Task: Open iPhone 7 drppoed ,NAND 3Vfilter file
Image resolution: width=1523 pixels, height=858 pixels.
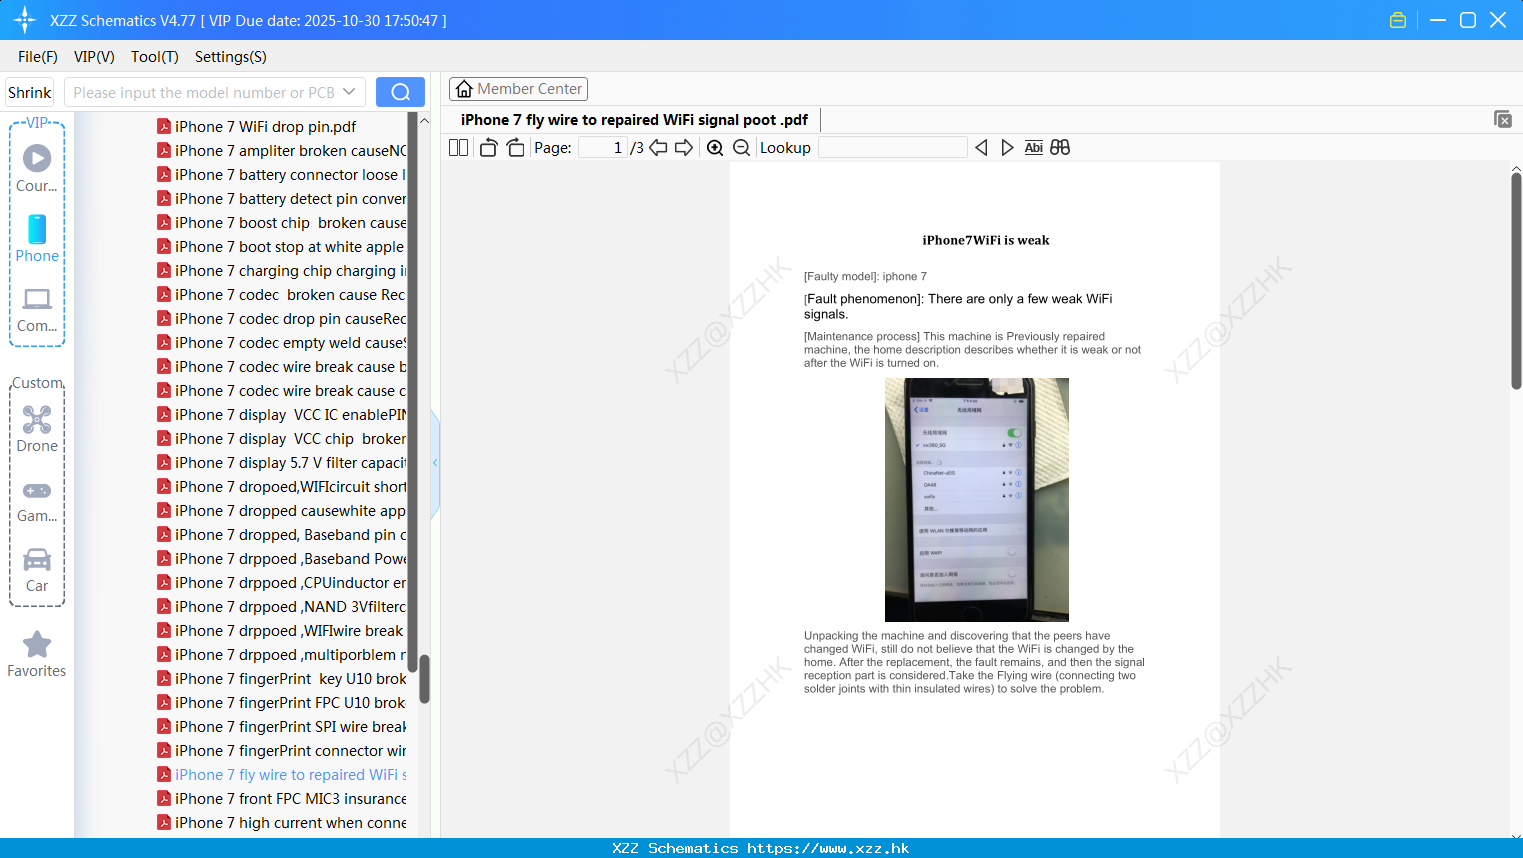Action: (282, 606)
